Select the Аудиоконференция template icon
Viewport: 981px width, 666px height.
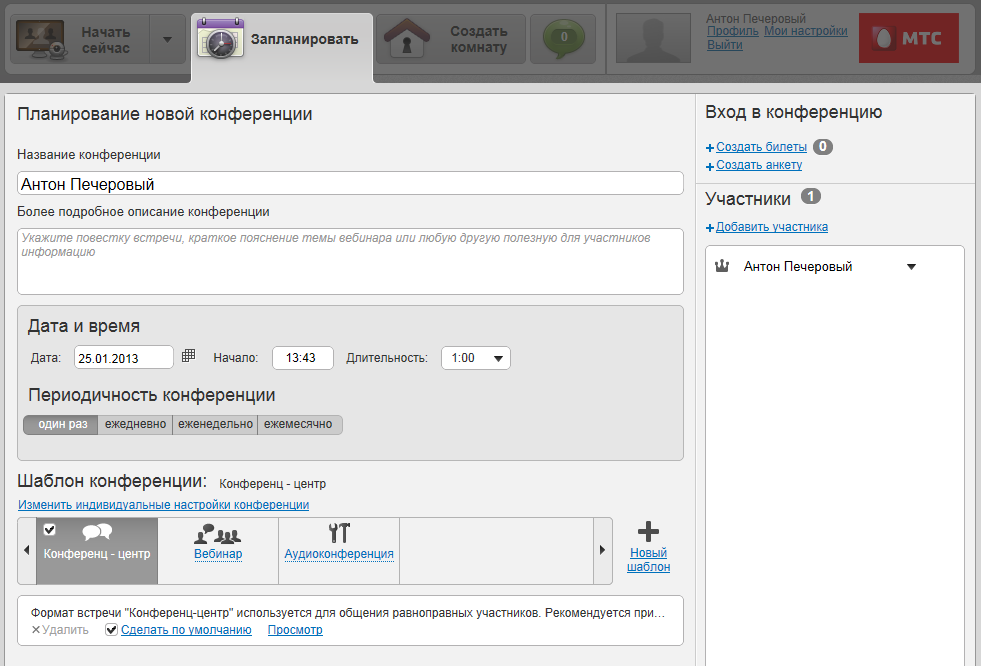click(339, 532)
